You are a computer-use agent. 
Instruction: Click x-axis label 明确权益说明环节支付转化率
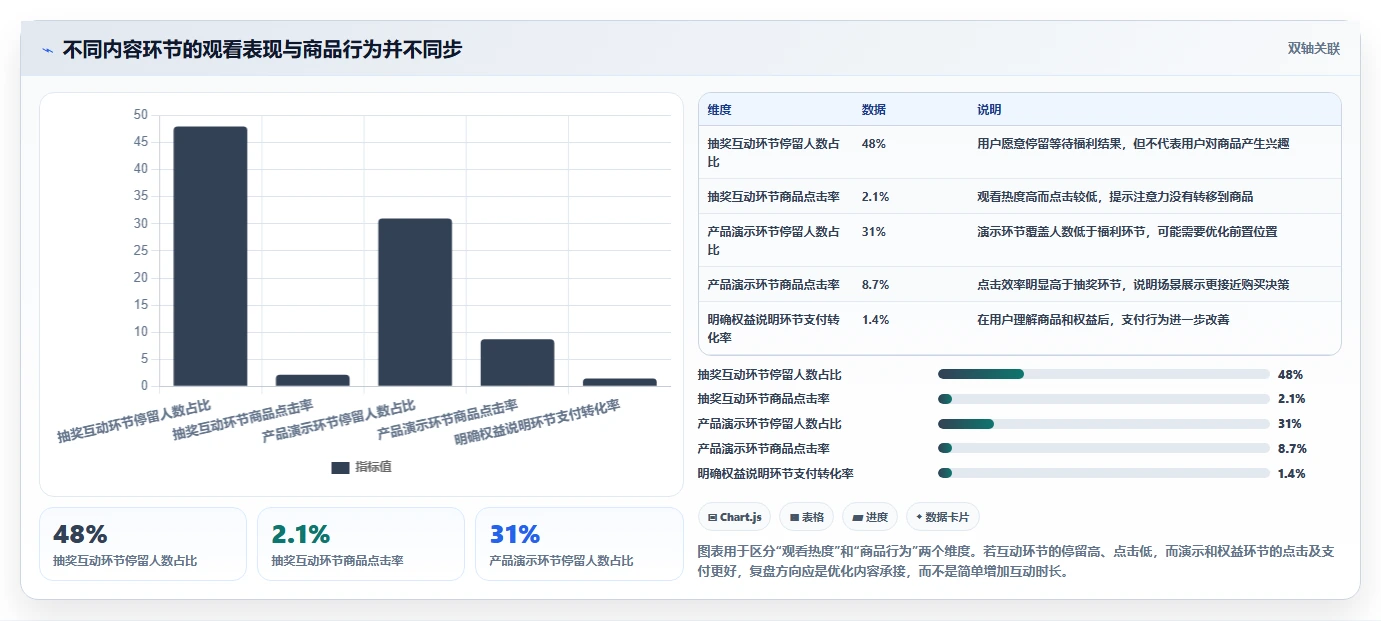point(538,423)
